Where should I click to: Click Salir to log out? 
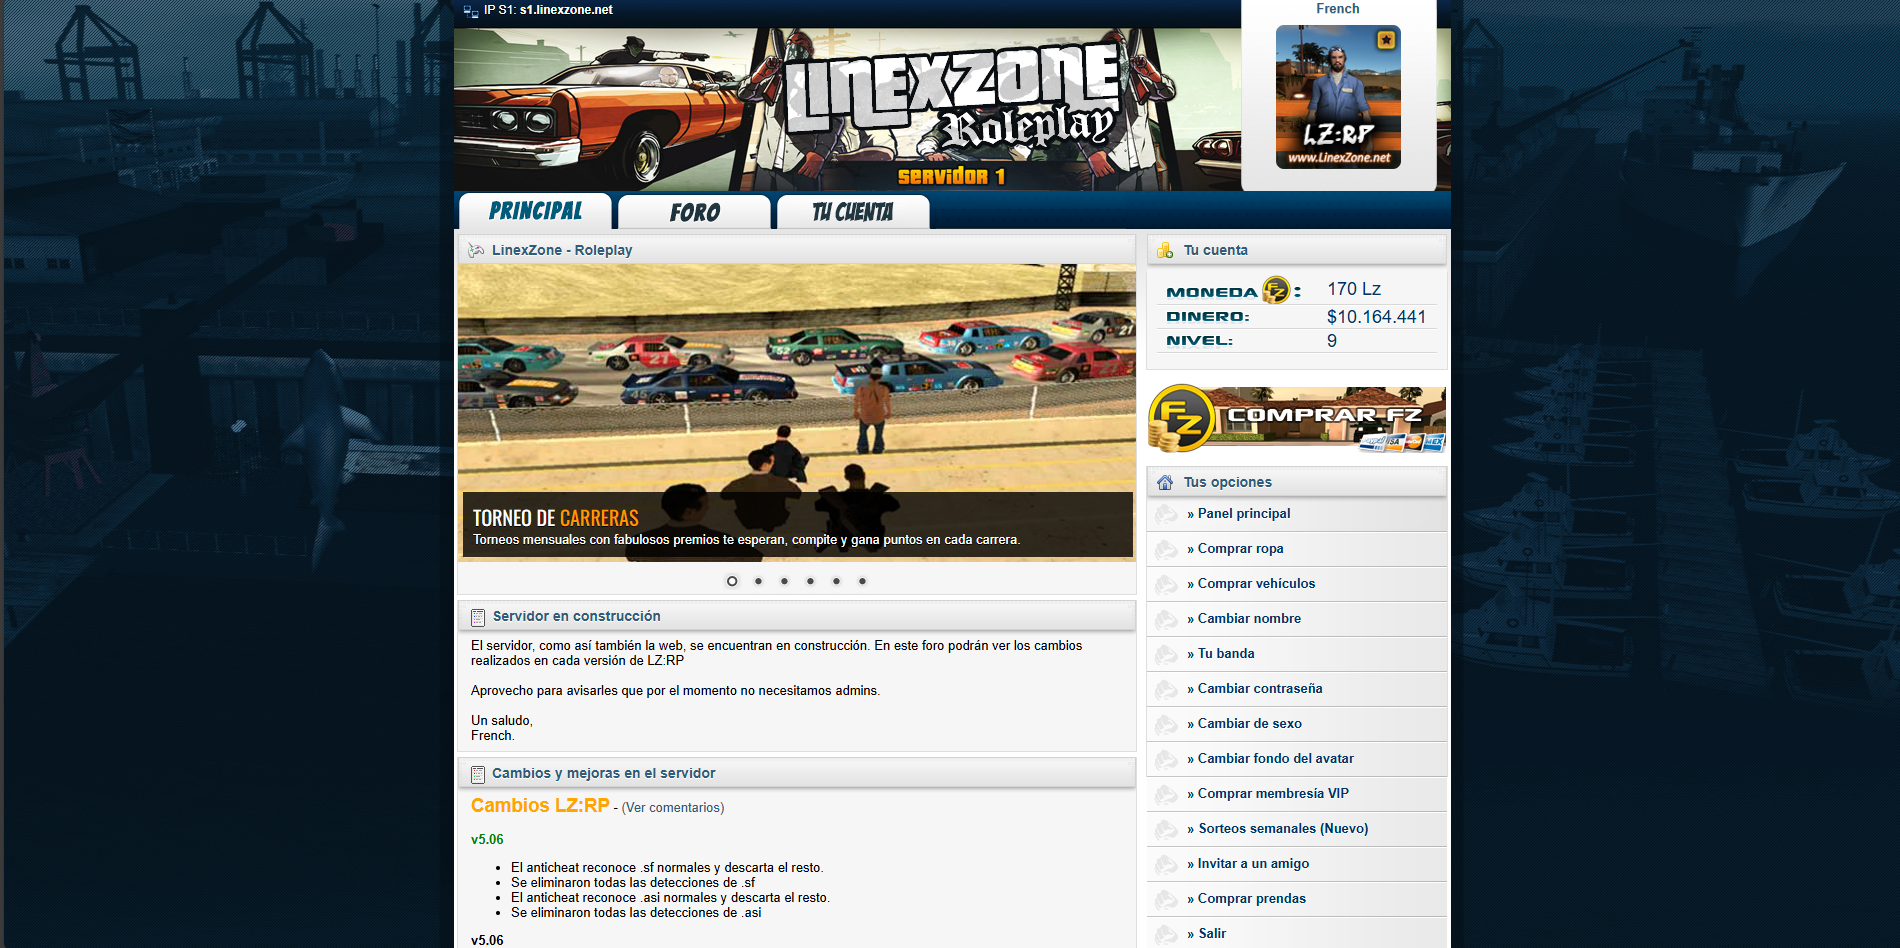tap(1211, 934)
